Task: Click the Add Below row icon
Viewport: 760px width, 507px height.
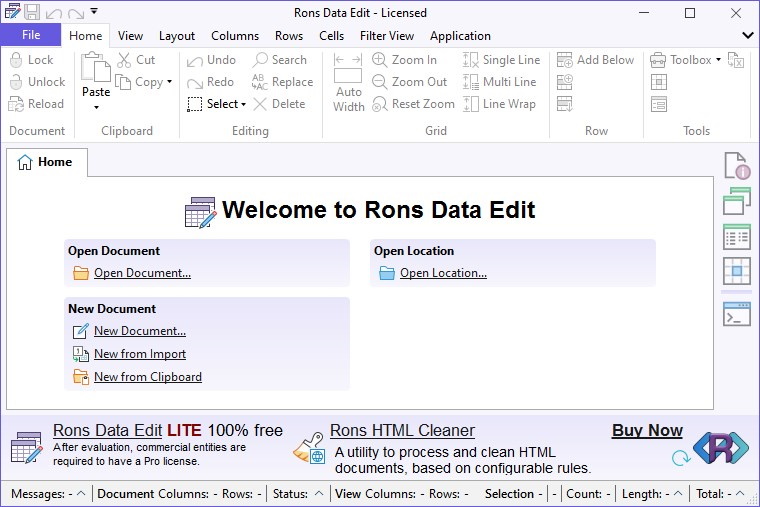Action: click(x=565, y=60)
